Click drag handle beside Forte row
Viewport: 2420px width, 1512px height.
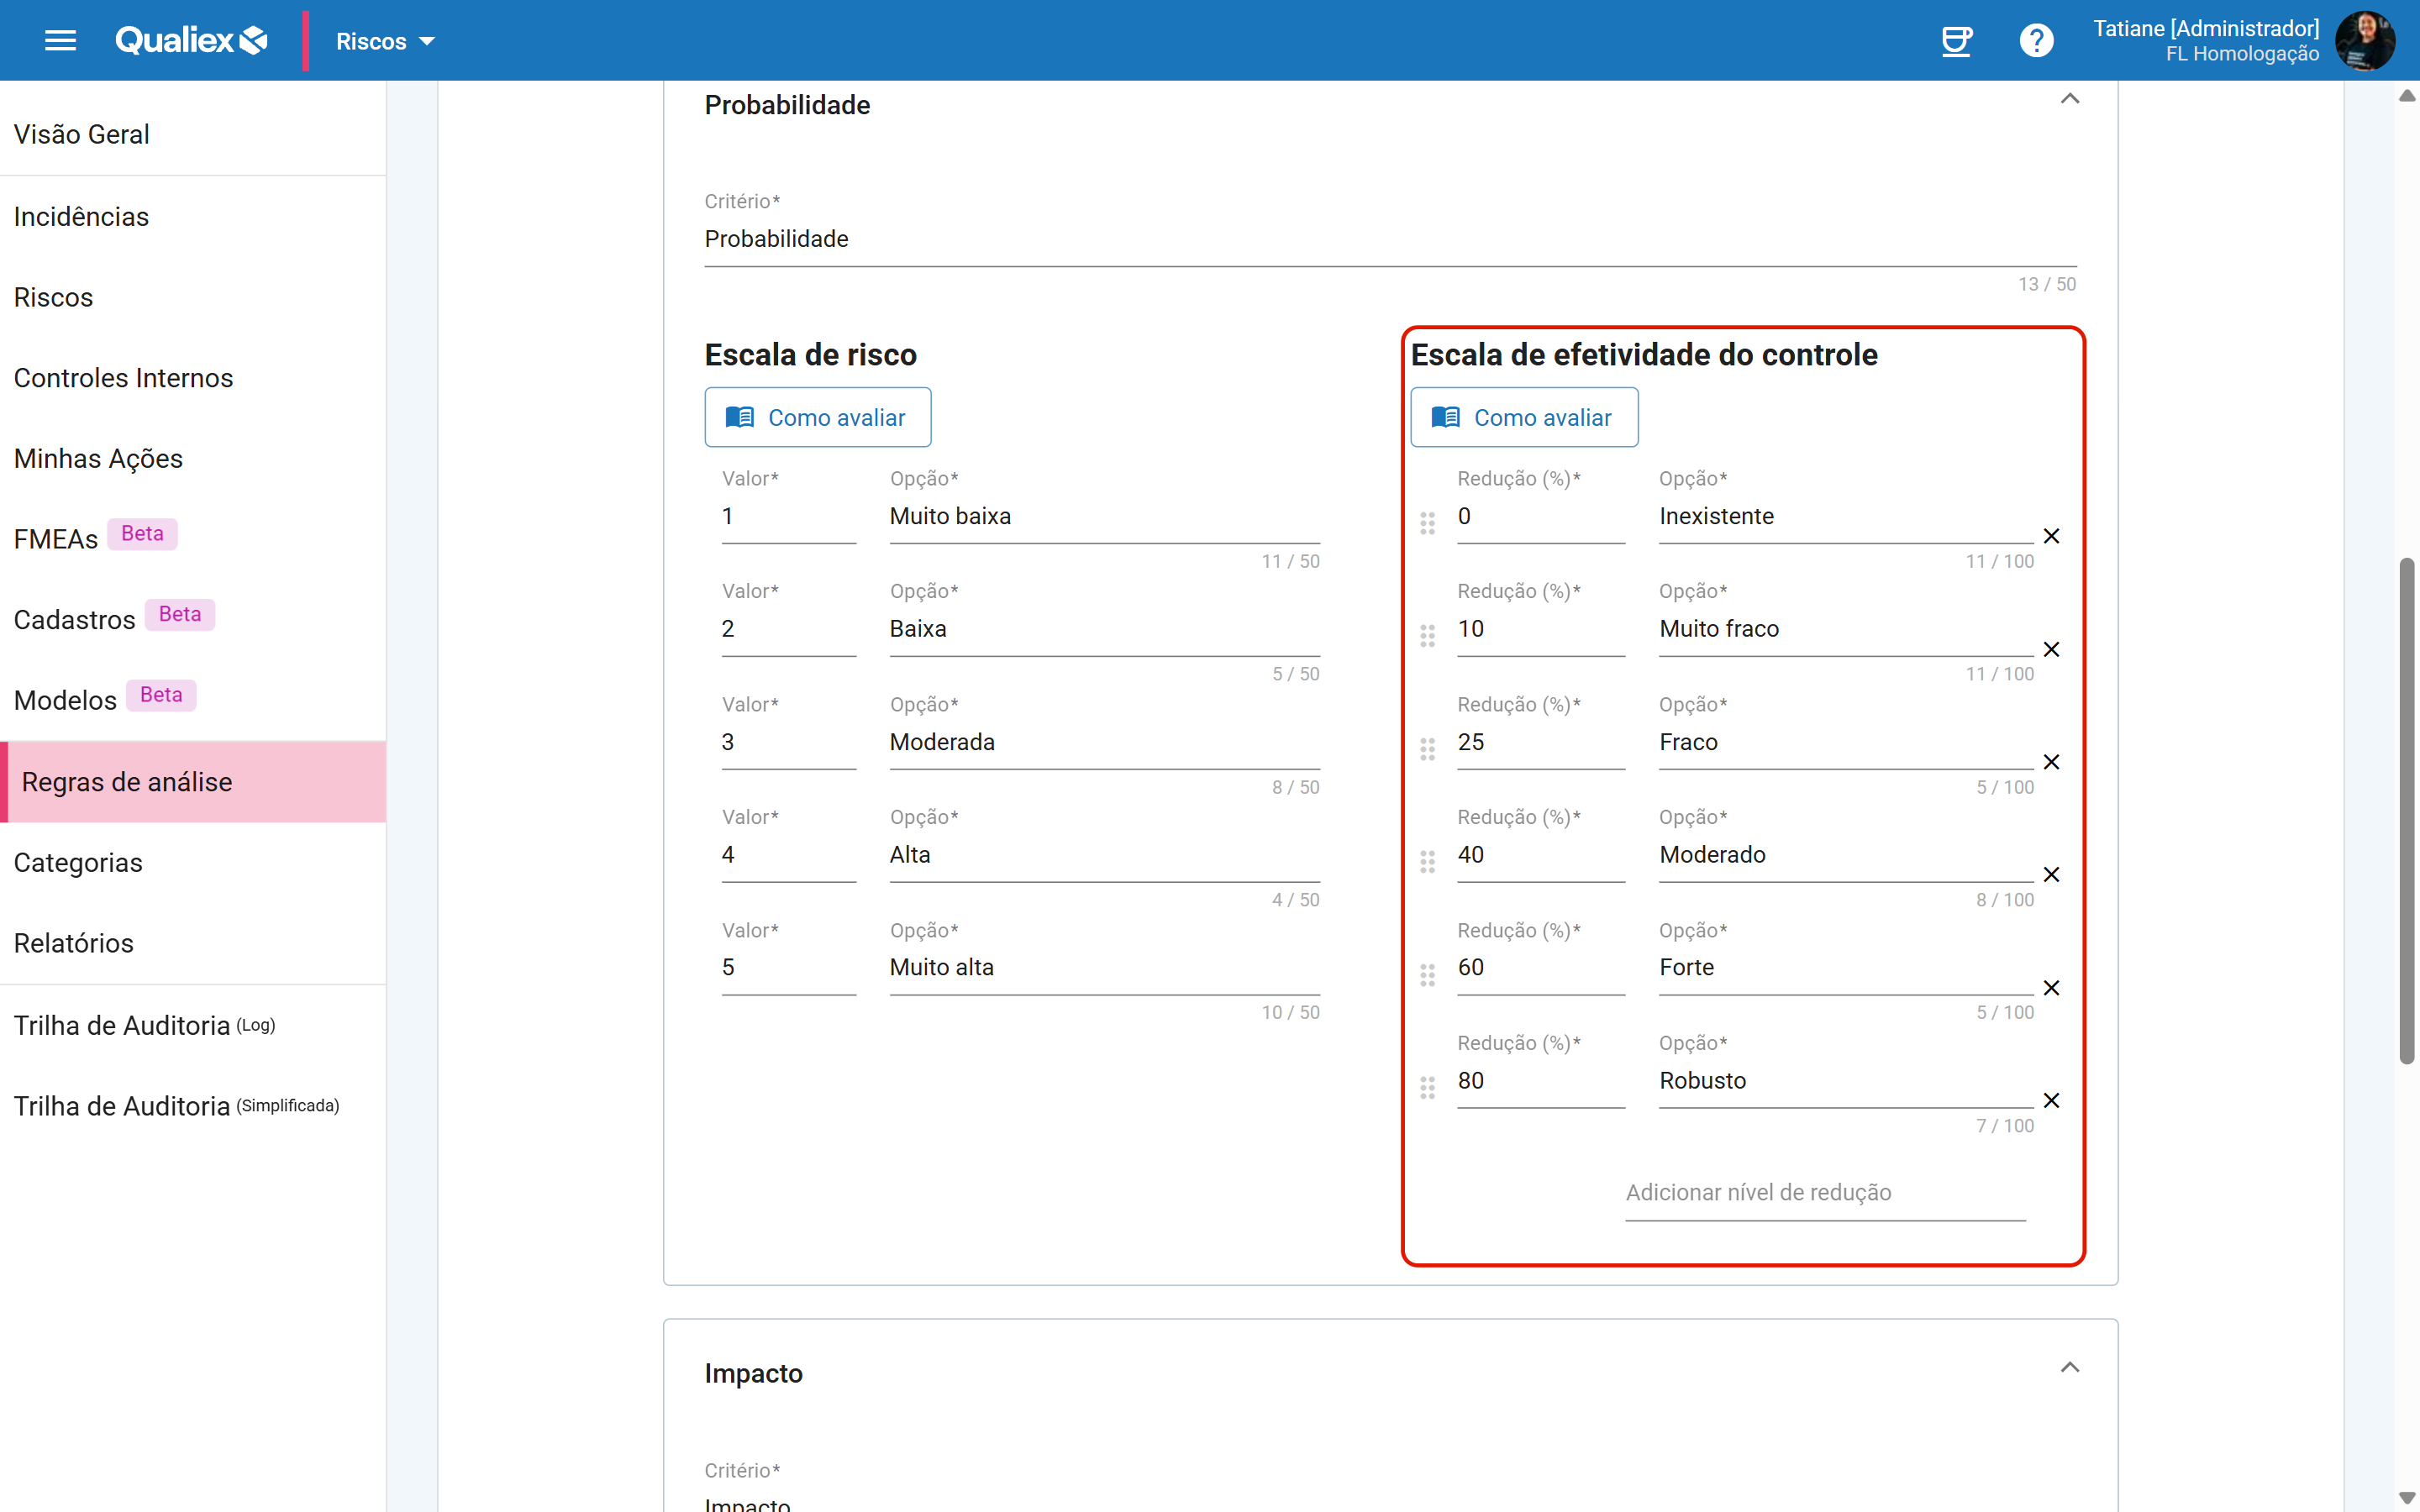[1427, 975]
